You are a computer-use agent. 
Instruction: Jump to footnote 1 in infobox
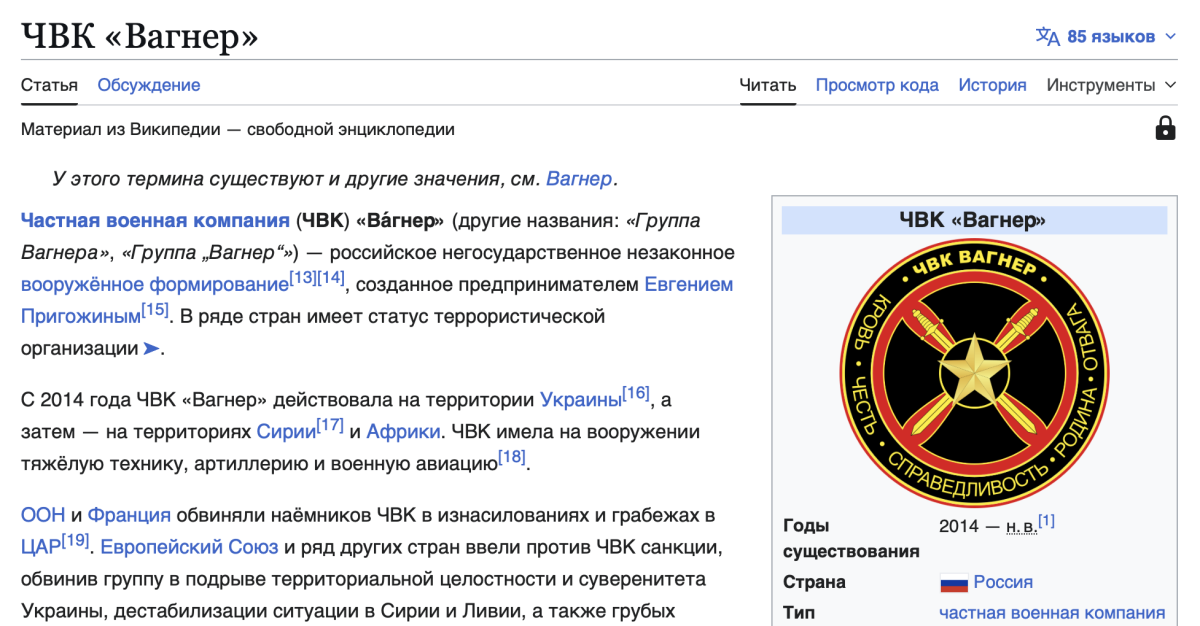1047,521
